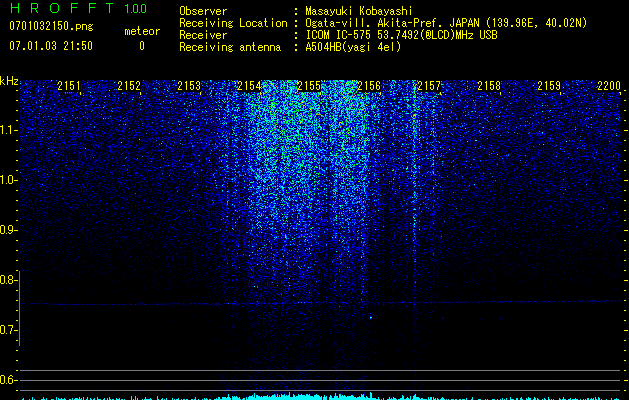Click the bright cyan echo dot below 2156
The width and height of the screenshot is (629, 400).
point(371,318)
